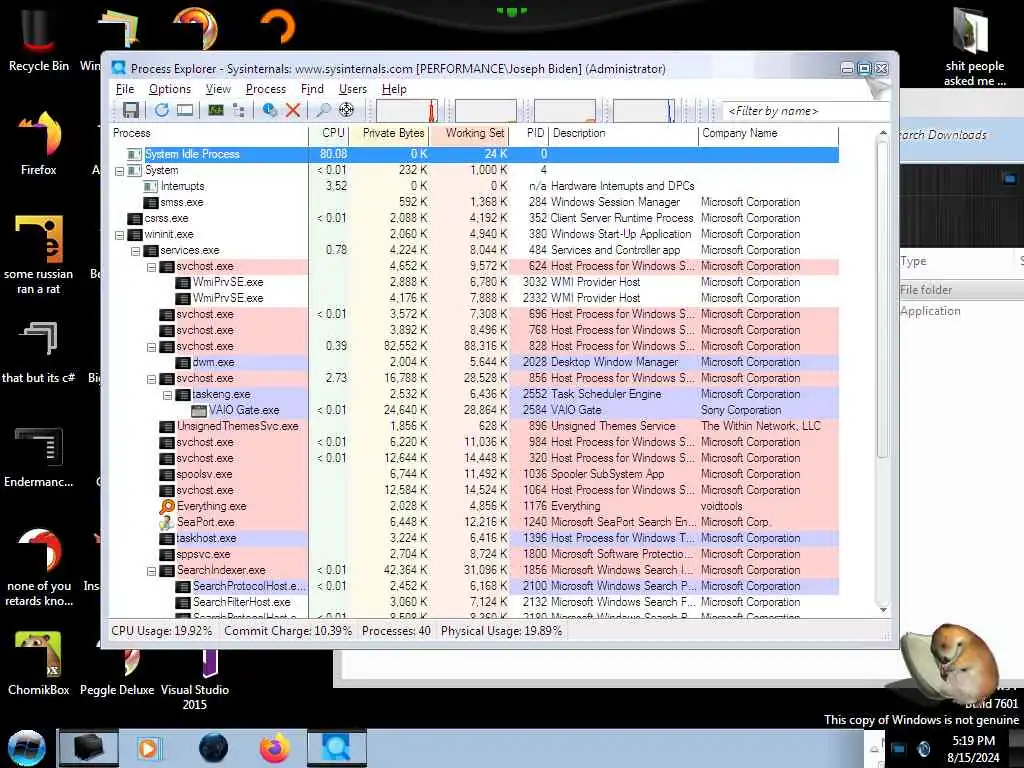Open the Users menu
The height and width of the screenshot is (768, 1024).
coord(353,89)
